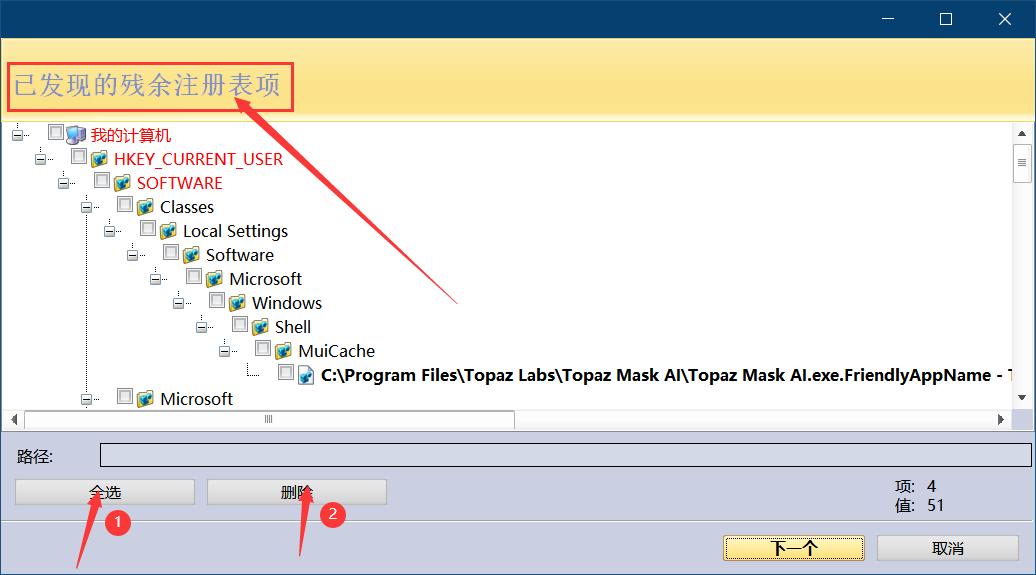
Task: Click the Classes registry key icon
Action: (145, 207)
